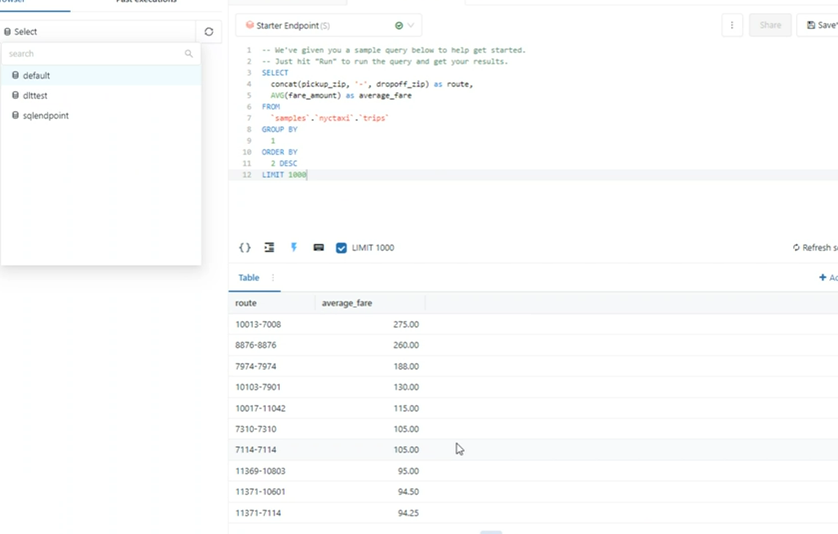Open the Past executions tab
Viewport: 838px width, 534px height.
coord(146,2)
